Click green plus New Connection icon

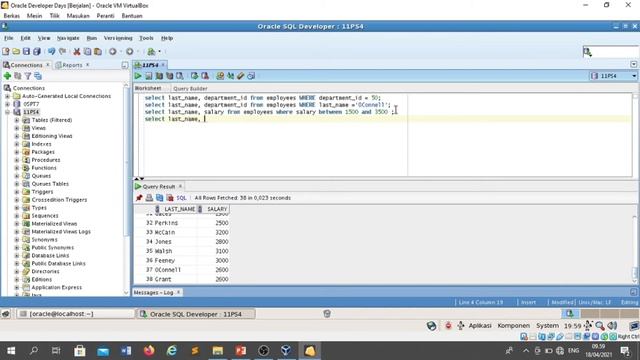[x=7, y=76]
